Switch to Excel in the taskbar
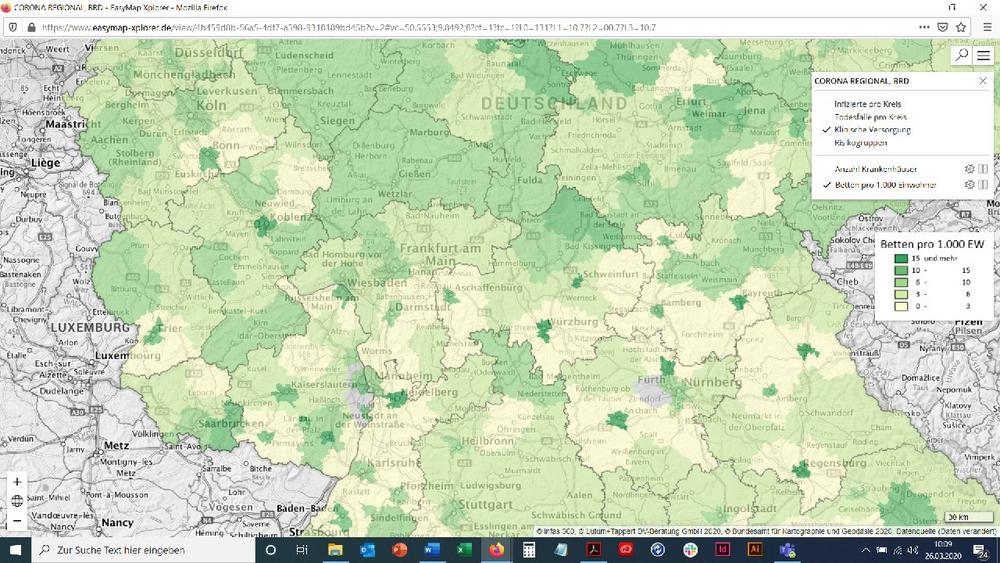 click(x=464, y=550)
